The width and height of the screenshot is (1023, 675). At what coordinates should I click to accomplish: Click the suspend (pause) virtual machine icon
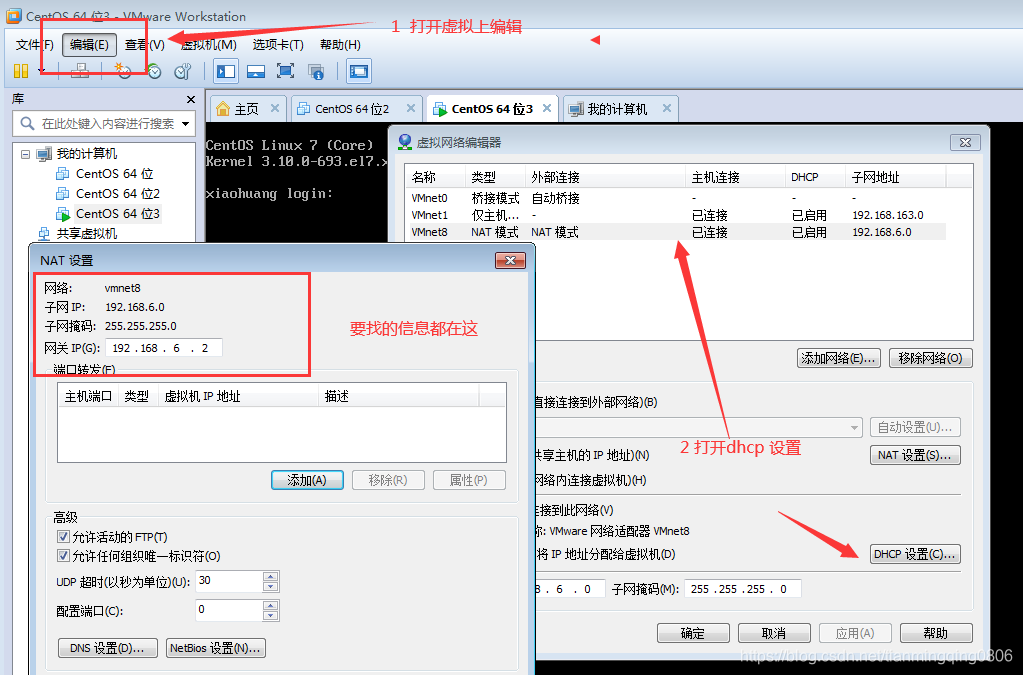point(21,71)
